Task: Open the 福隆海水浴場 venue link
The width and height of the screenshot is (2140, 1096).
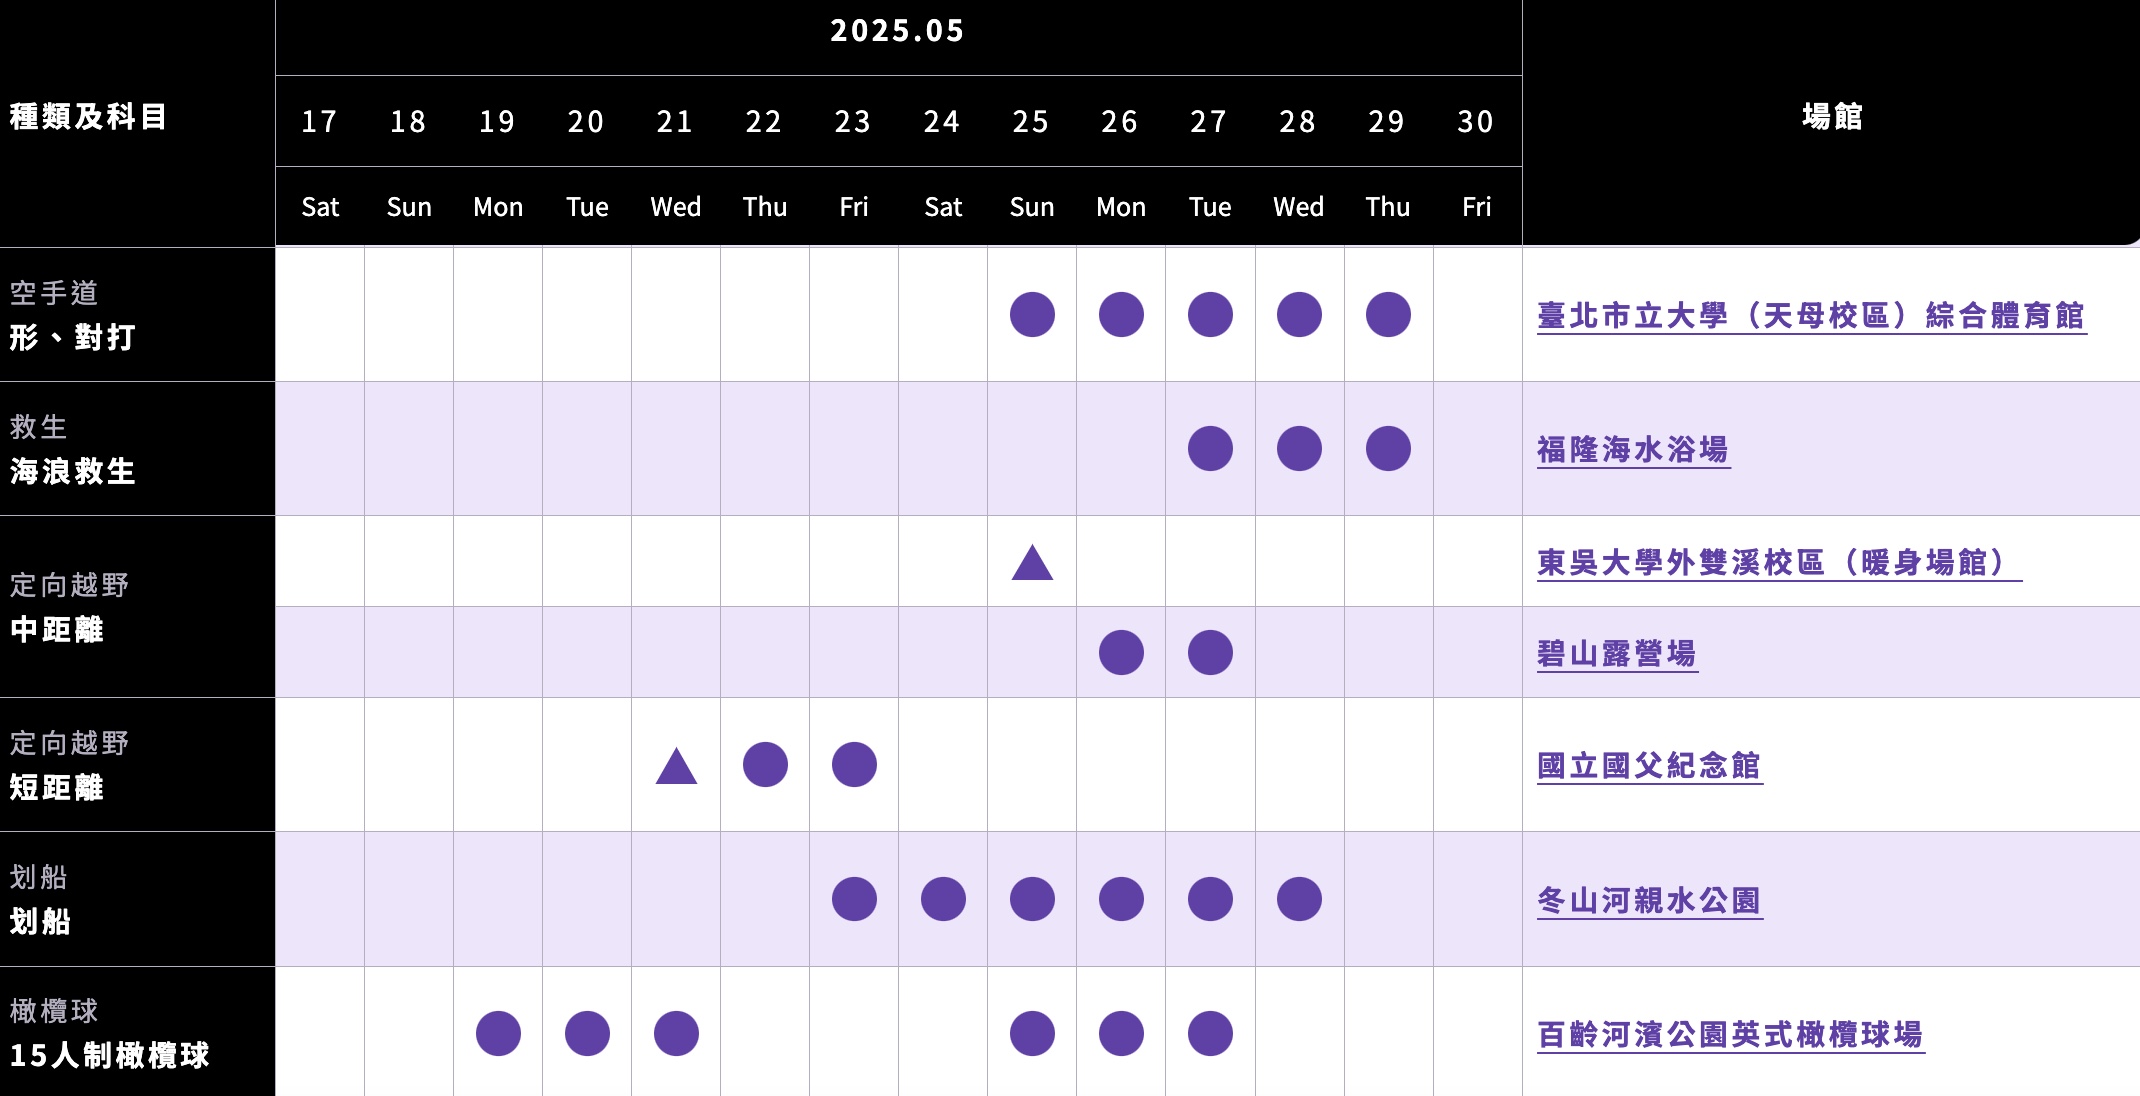Action: 1633,450
